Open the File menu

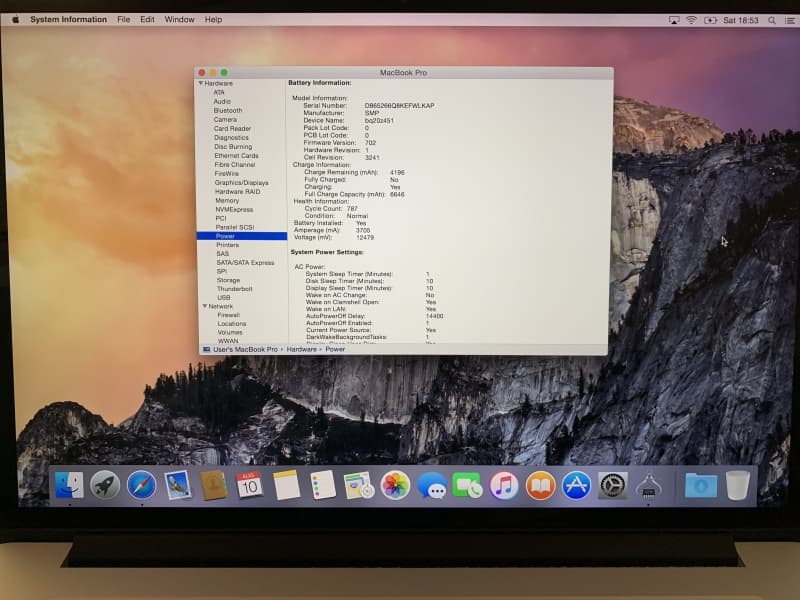tap(123, 19)
